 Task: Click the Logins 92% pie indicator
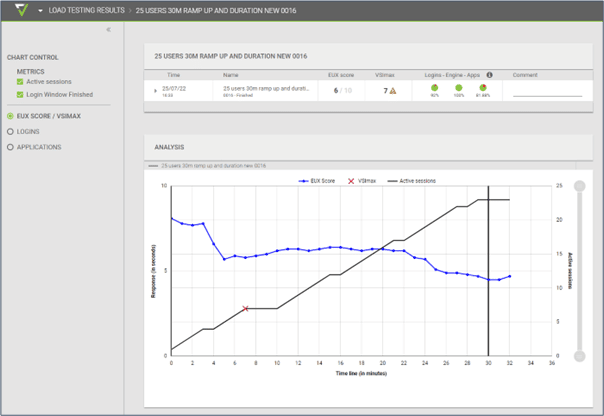click(x=435, y=88)
